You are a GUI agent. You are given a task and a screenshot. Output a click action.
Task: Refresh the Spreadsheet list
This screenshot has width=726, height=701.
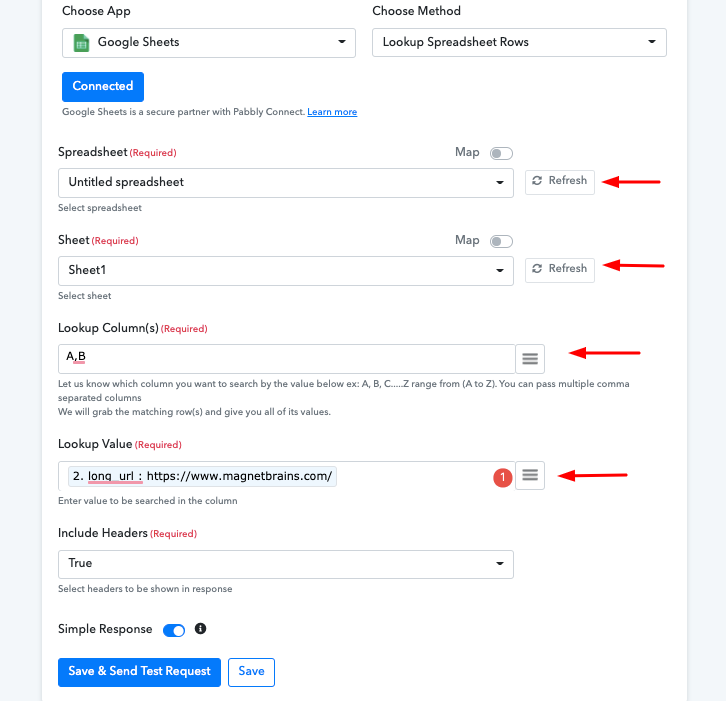click(559, 181)
